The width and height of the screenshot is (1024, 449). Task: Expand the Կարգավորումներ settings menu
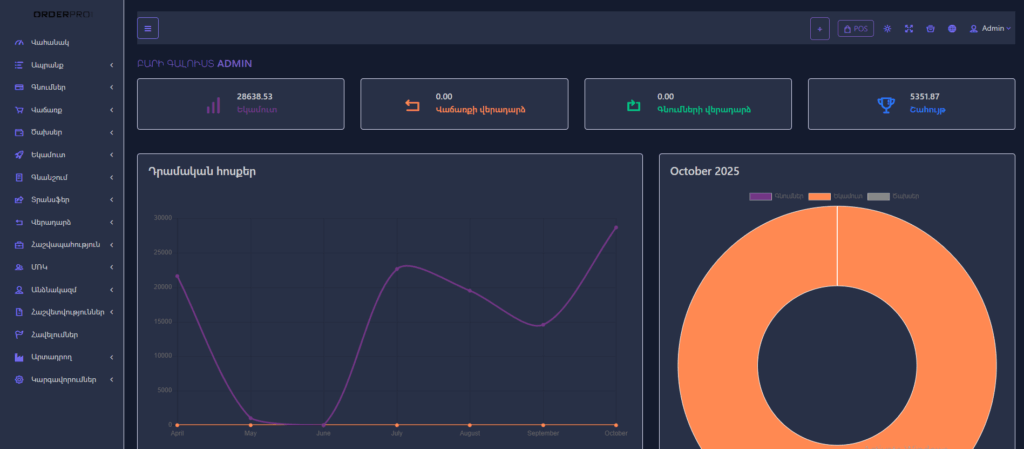click(60, 380)
